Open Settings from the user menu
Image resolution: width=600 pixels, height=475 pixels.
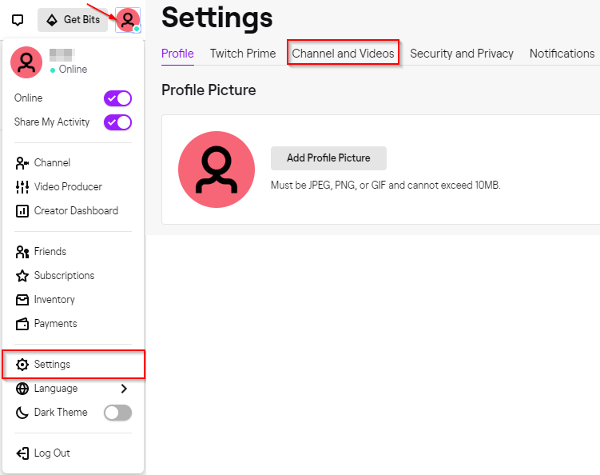tap(73, 364)
